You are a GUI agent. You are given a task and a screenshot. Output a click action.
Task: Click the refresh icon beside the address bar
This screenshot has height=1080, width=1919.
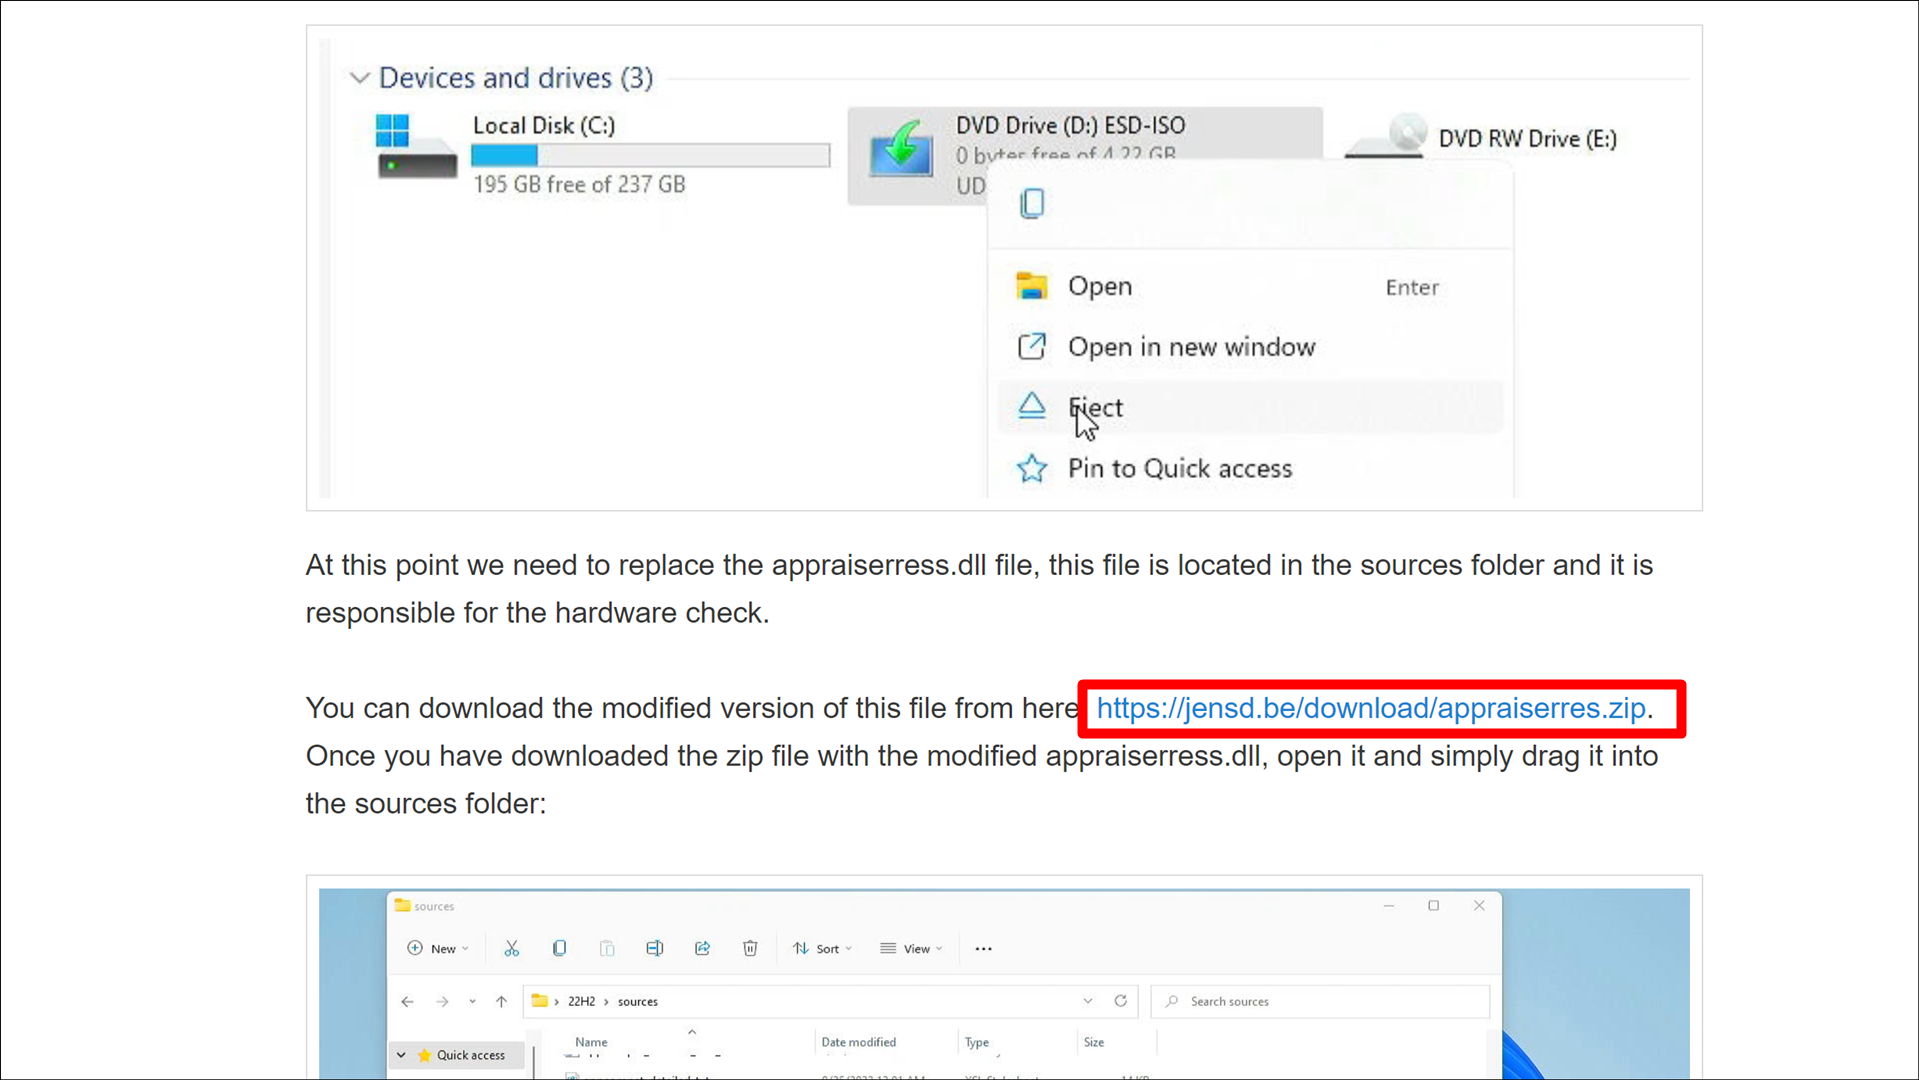coord(1120,1001)
